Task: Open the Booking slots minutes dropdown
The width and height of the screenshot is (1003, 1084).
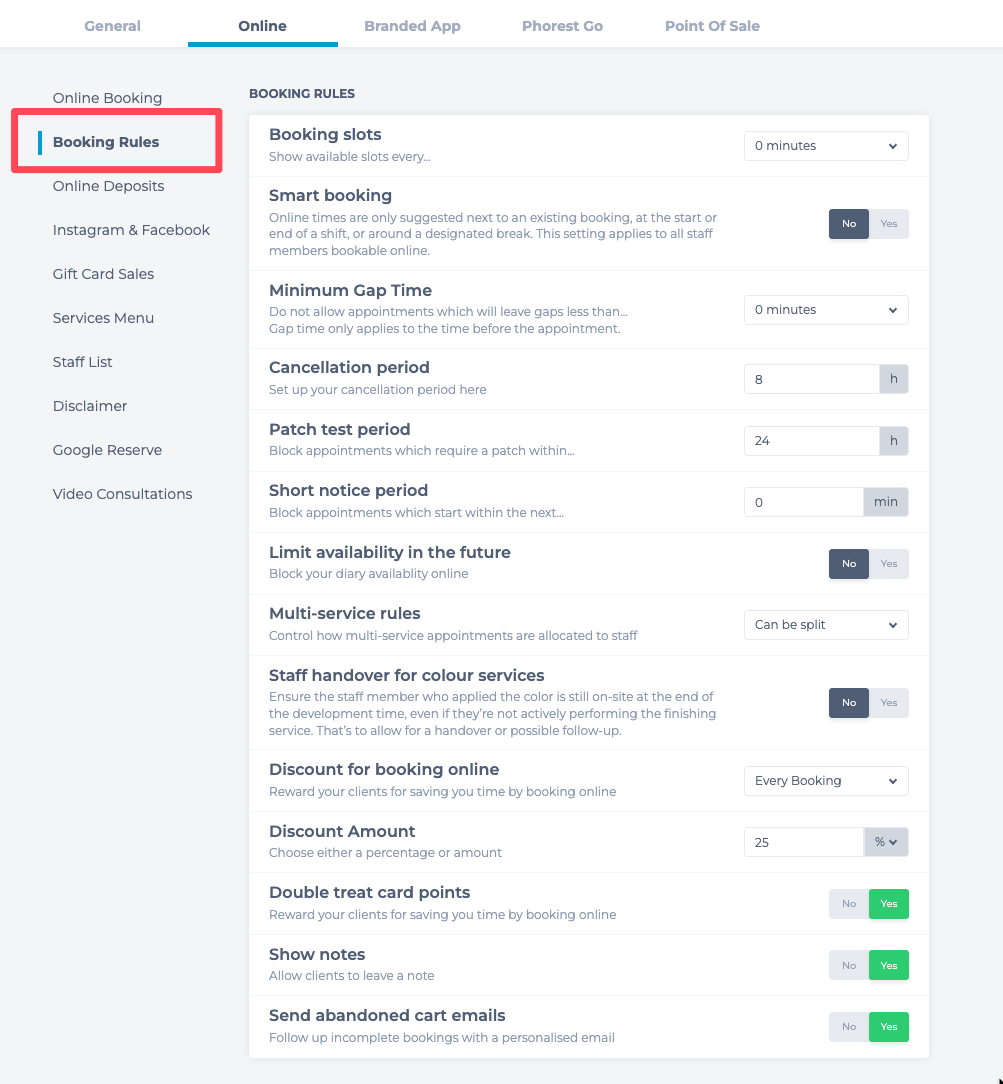Action: (x=826, y=146)
